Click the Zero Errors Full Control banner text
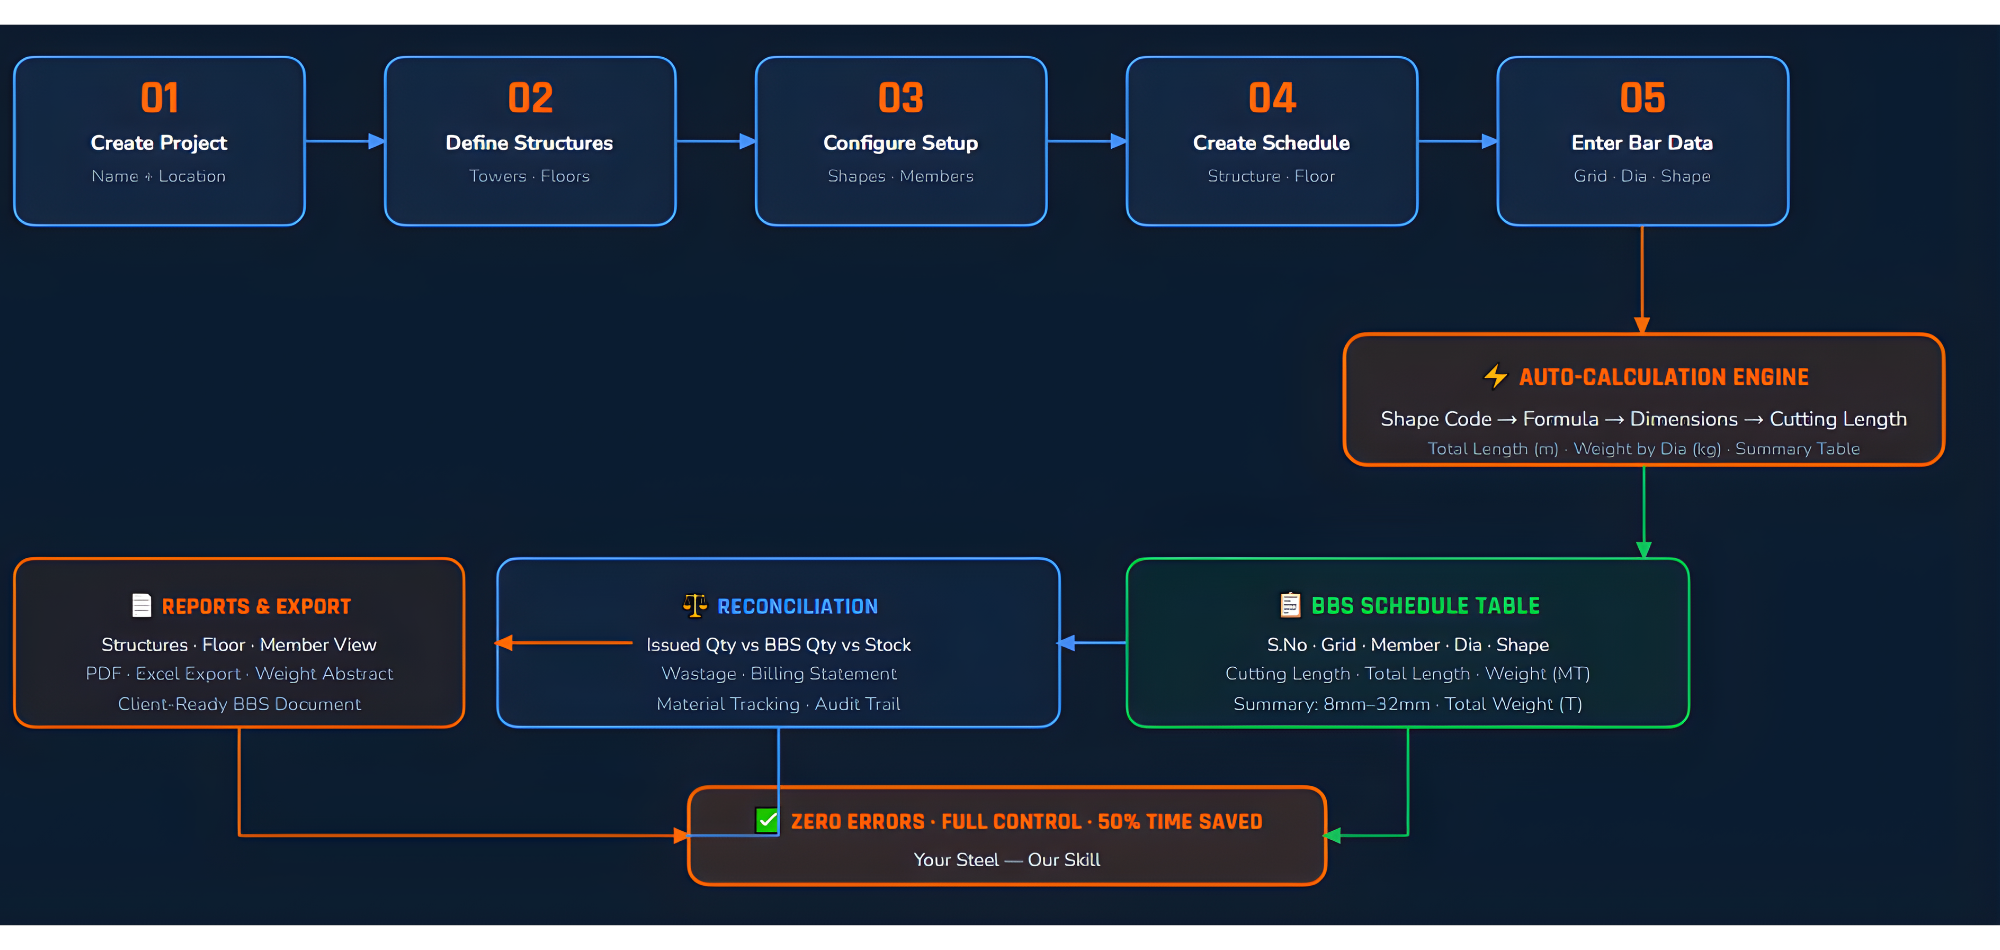 1026,822
